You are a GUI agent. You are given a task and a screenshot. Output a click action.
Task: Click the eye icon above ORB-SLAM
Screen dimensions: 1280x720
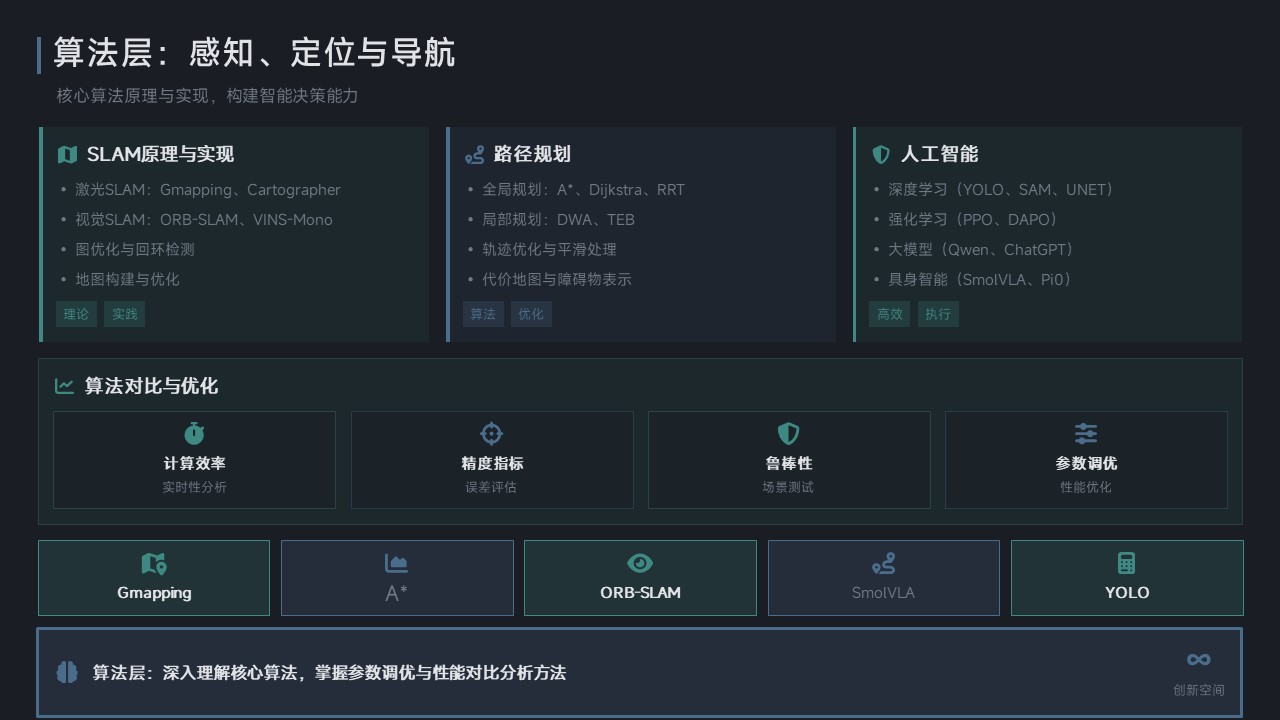point(640,564)
